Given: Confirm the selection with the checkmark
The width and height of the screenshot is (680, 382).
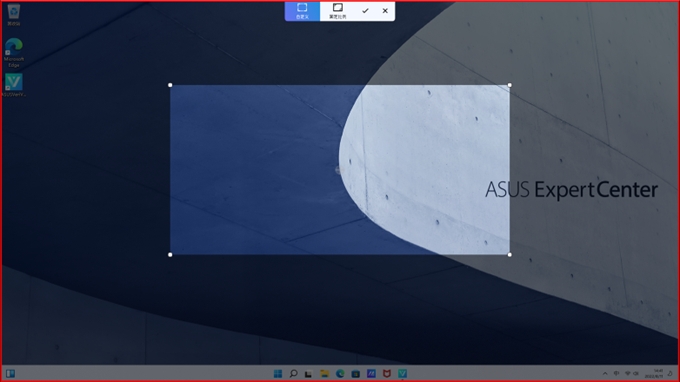Looking at the screenshot, I should pyautogui.click(x=365, y=11).
